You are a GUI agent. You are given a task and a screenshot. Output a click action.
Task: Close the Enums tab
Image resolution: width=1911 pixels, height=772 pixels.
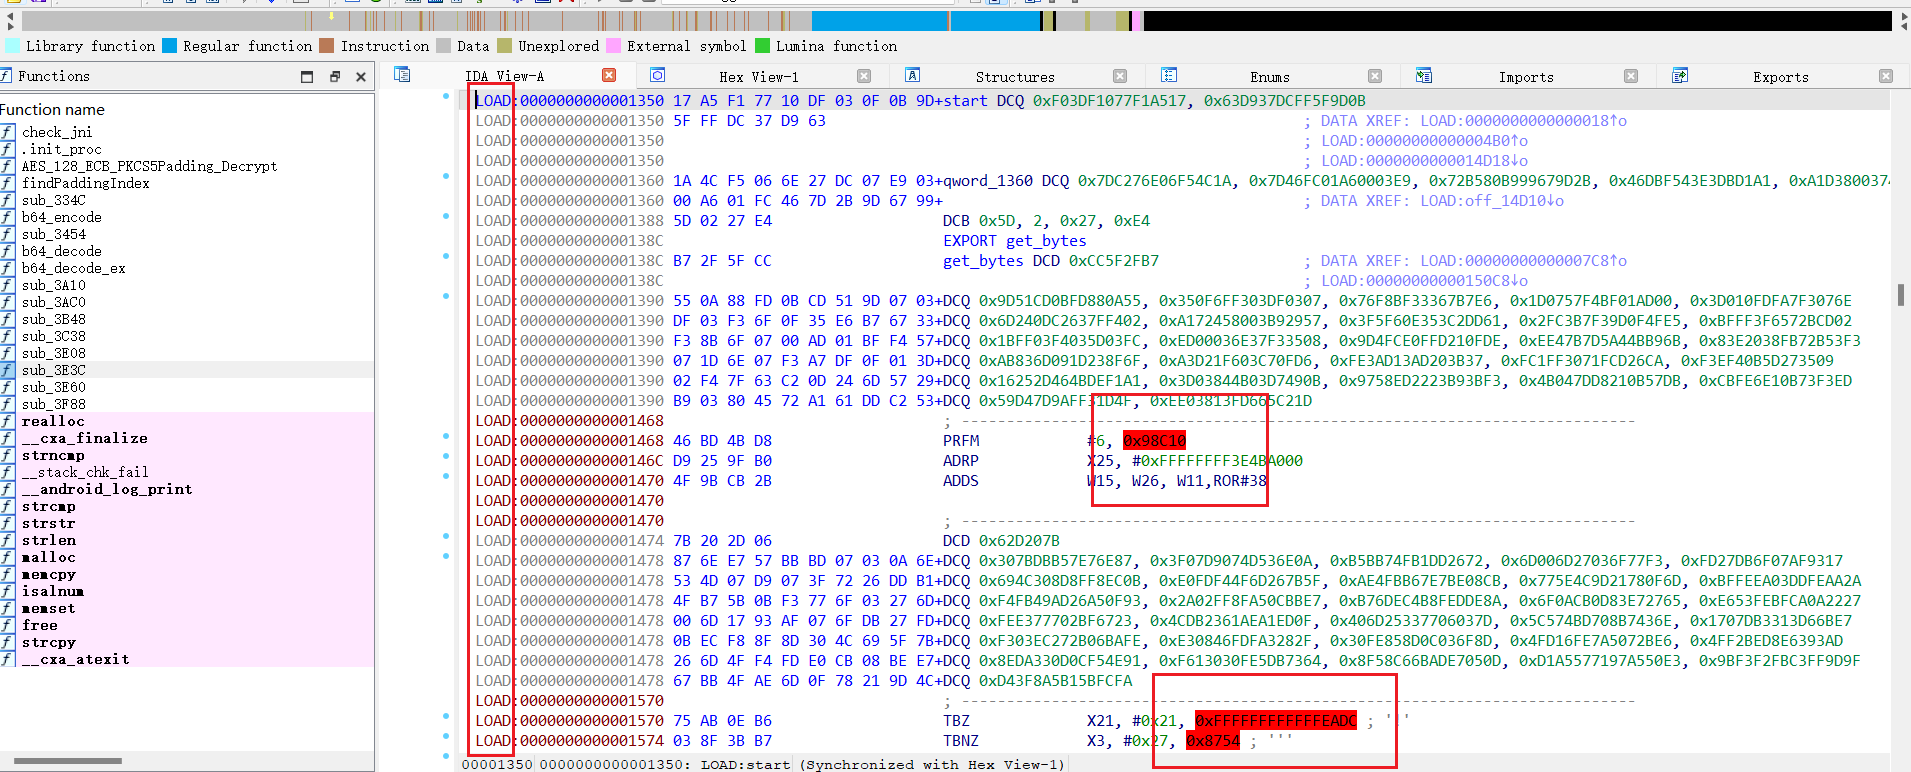(x=1375, y=76)
